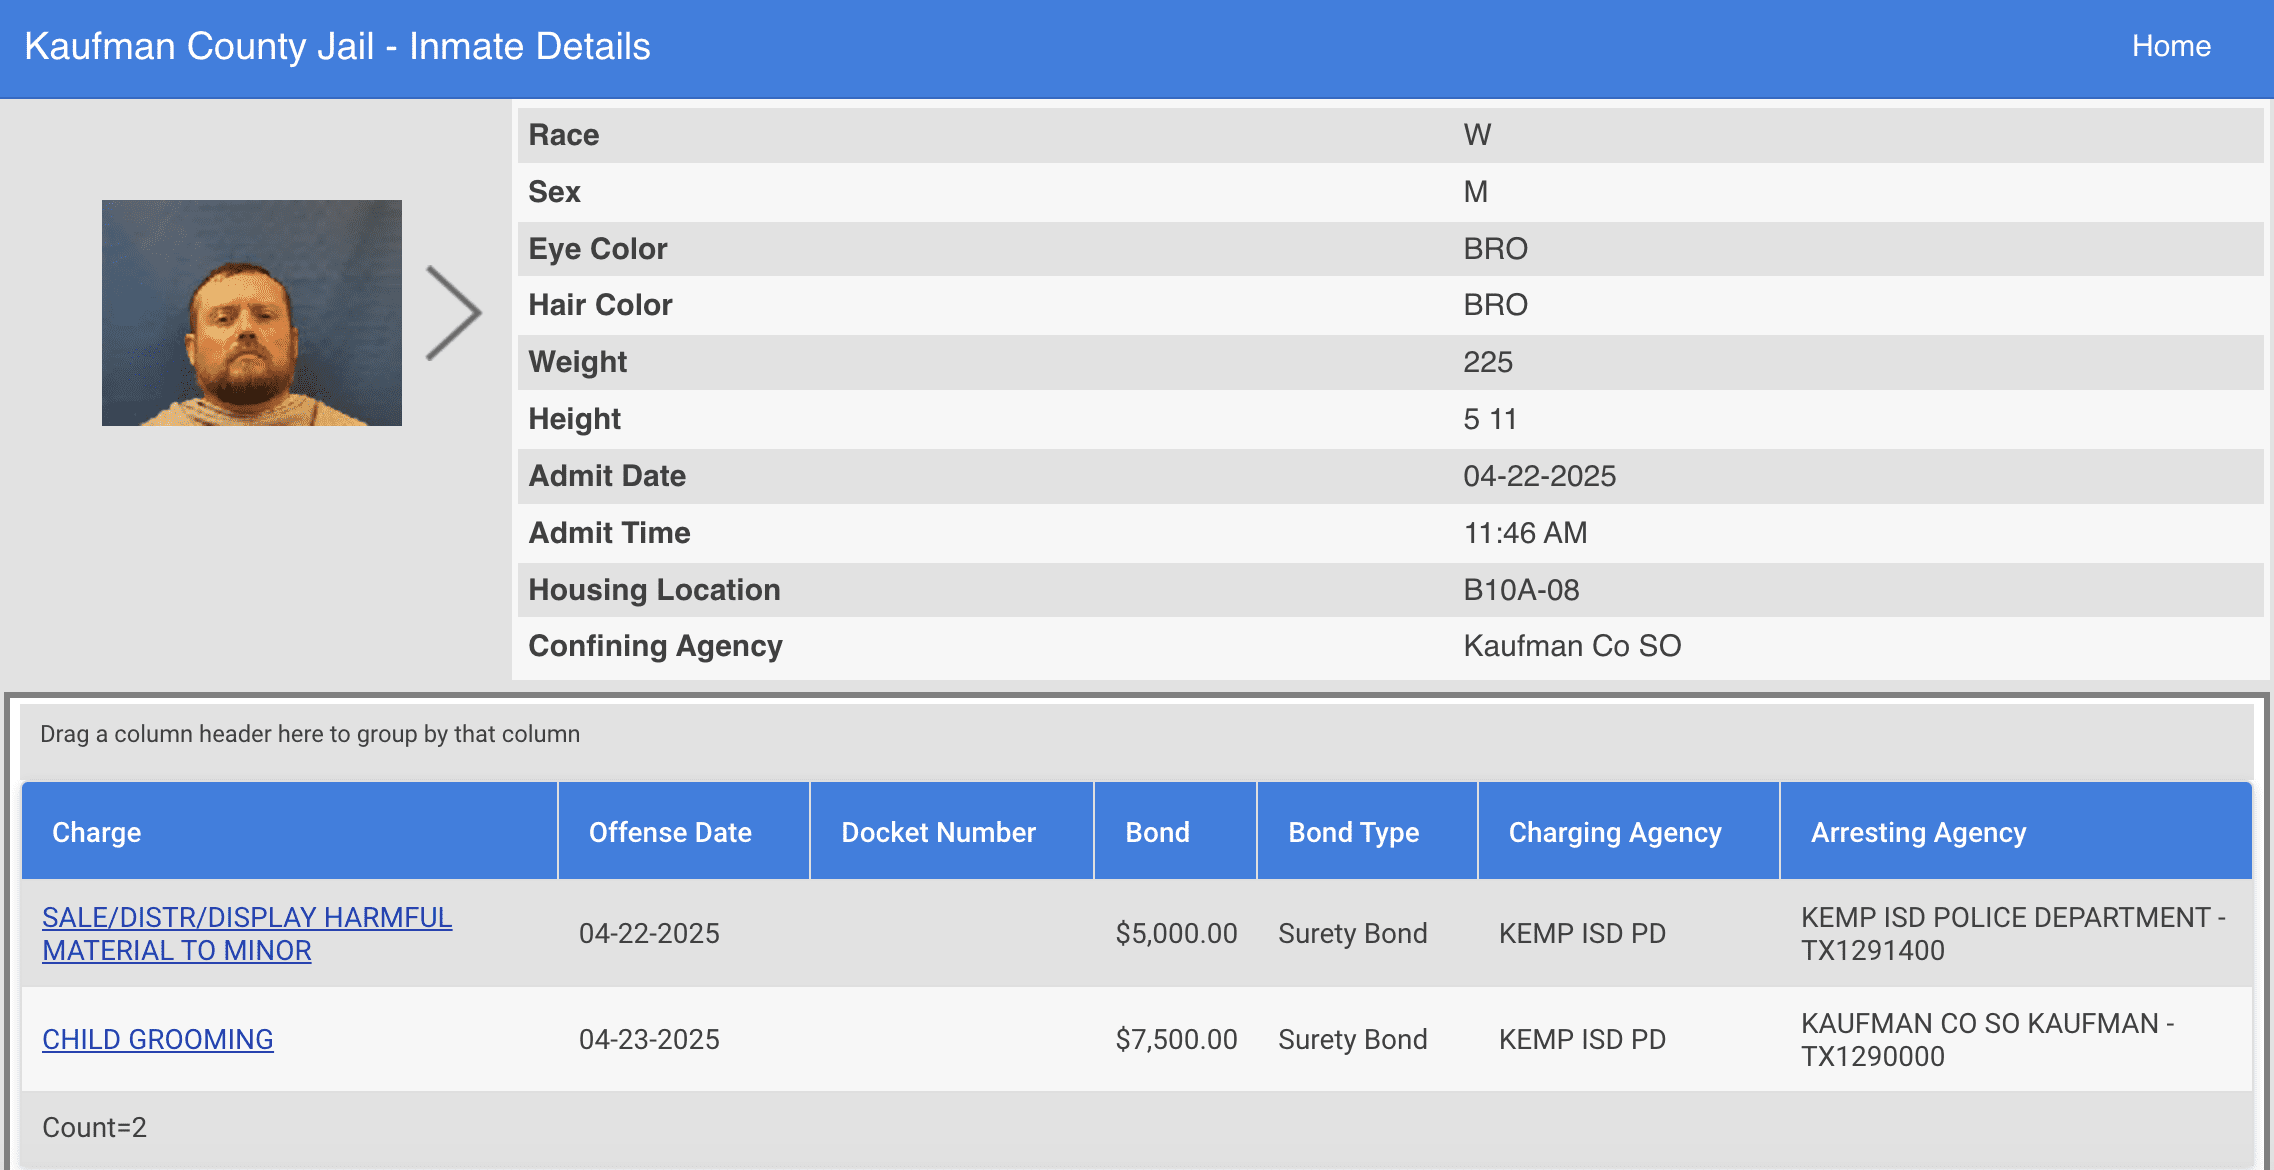Sort by the Charge column header
Image resolution: width=2274 pixels, height=1170 pixels.
point(96,832)
